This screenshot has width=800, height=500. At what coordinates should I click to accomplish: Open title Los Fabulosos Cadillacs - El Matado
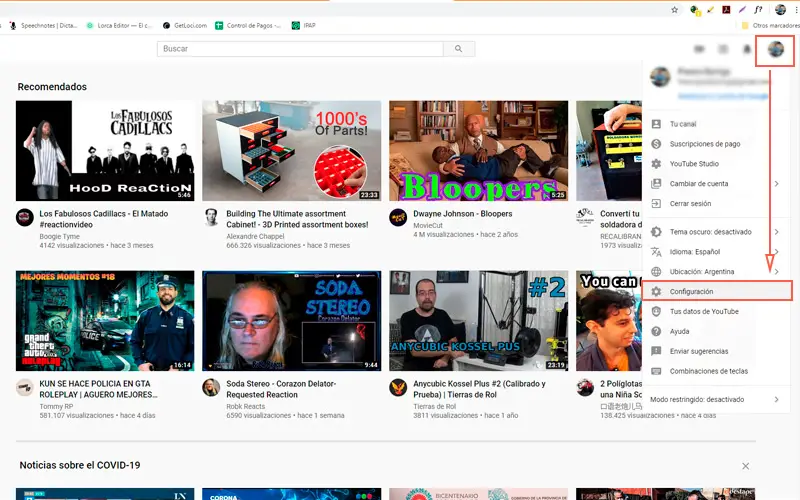tap(104, 219)
